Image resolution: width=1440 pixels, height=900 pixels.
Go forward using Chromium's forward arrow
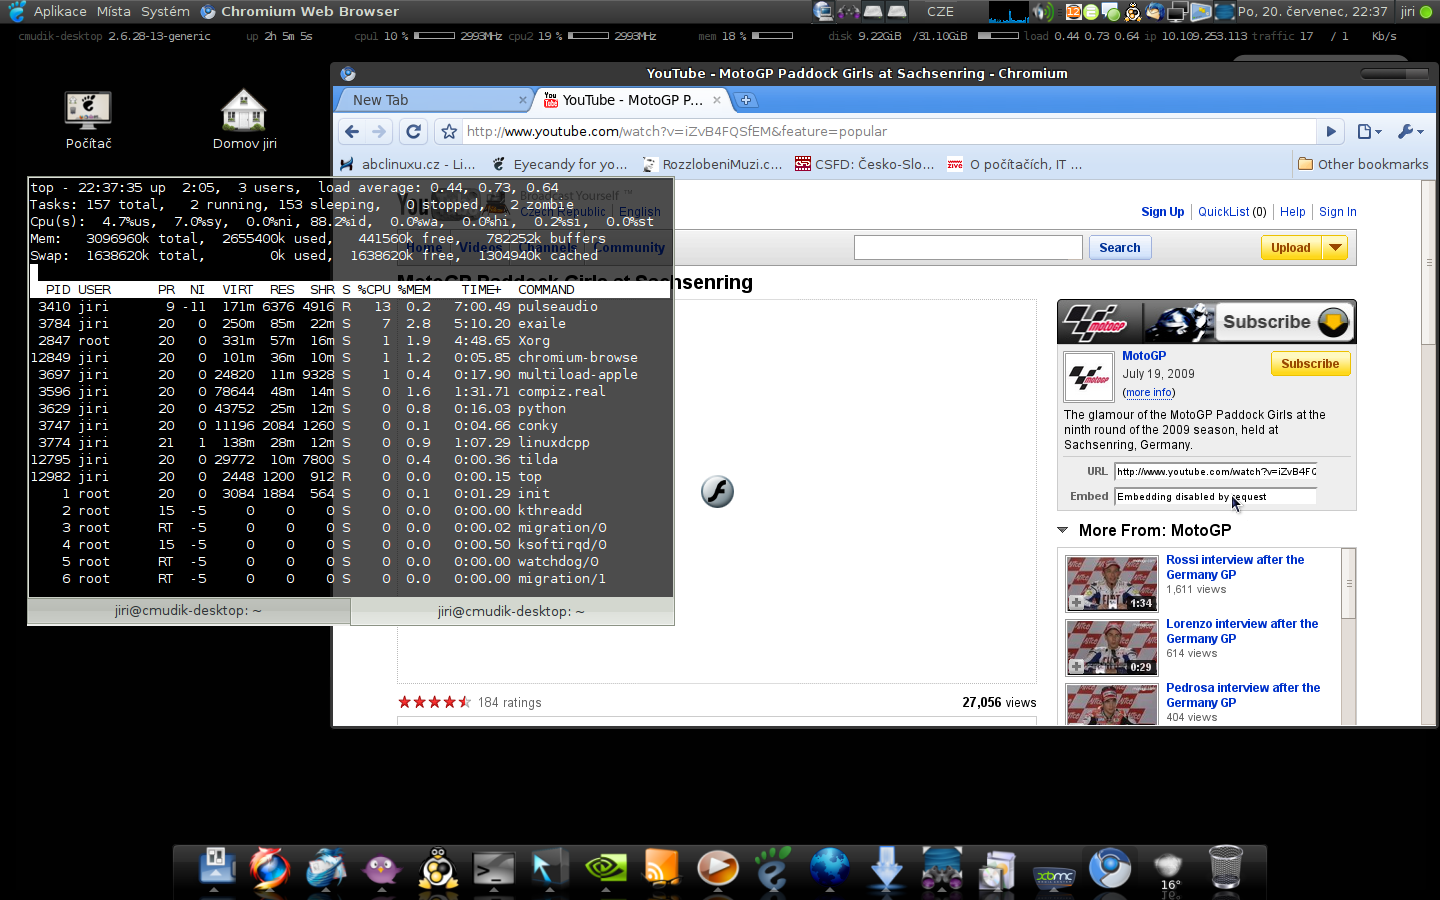[379, 131]
